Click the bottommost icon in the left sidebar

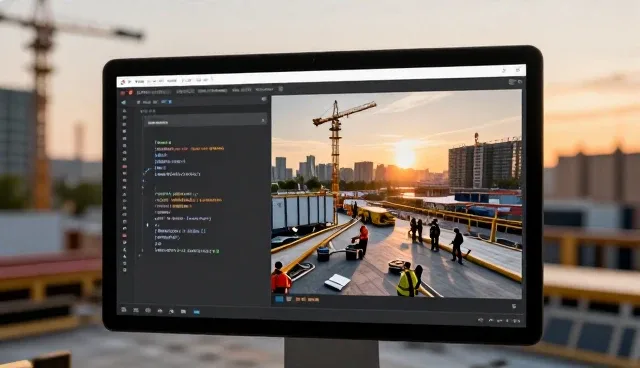[124, 270]
